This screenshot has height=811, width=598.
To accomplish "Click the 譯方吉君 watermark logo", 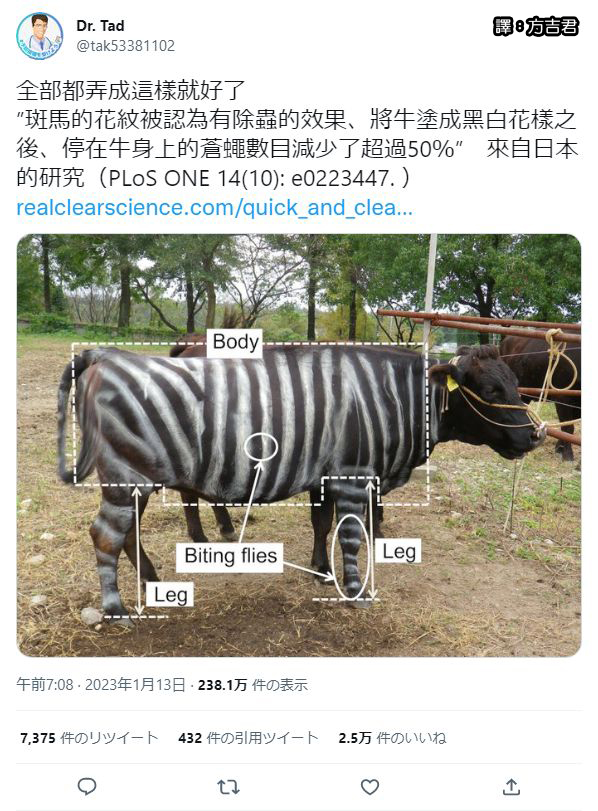I will (536, 26).
